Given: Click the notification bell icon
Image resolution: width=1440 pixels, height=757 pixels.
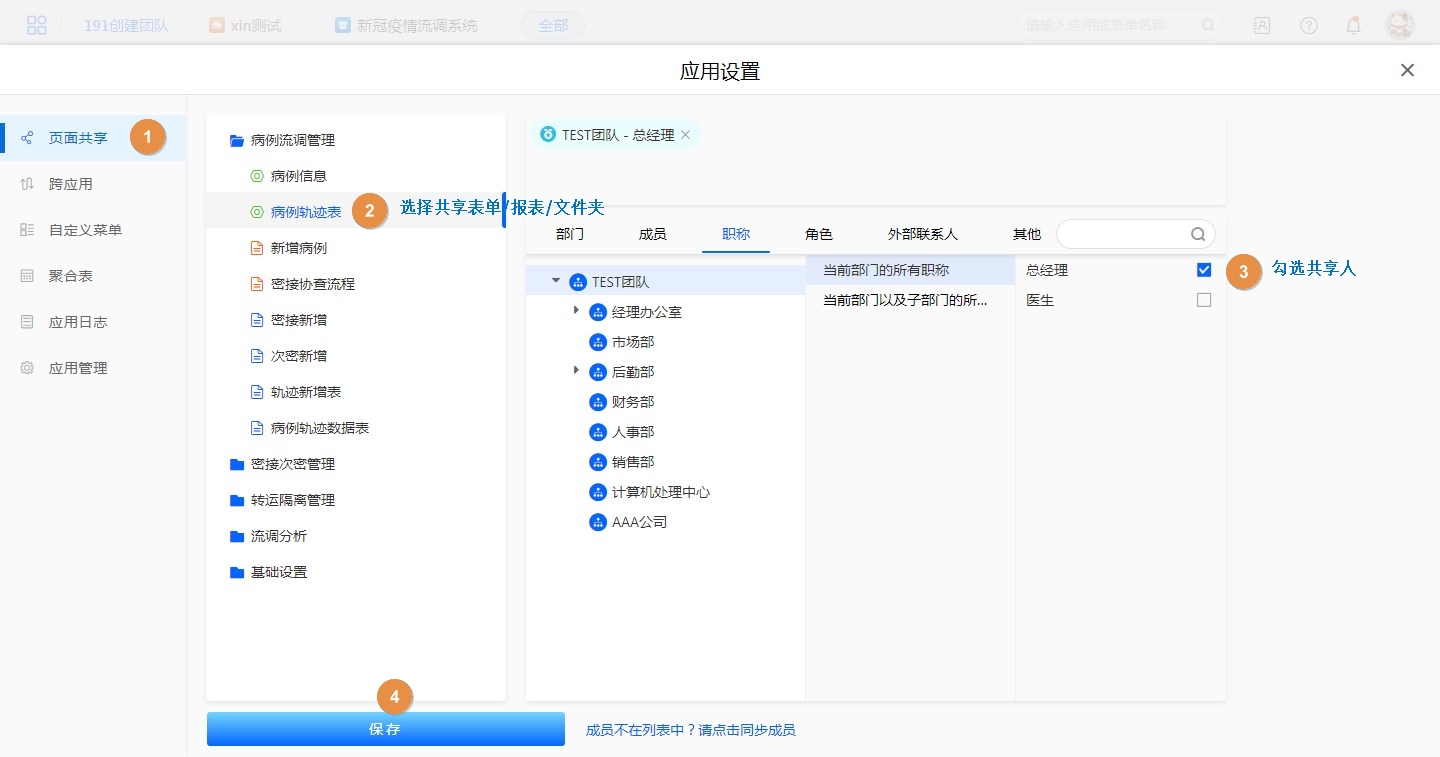Looking at the screenshot, I should tap(1353, 26).
